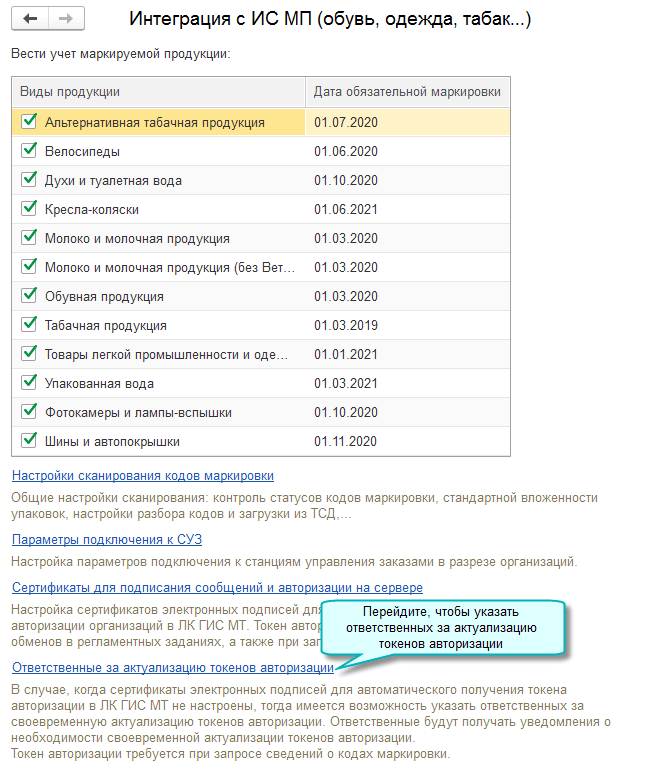The height and width of the screenshot is (768, 647).
Task: Open Сертификаты для подписания сообщений link
Action: 217,587
